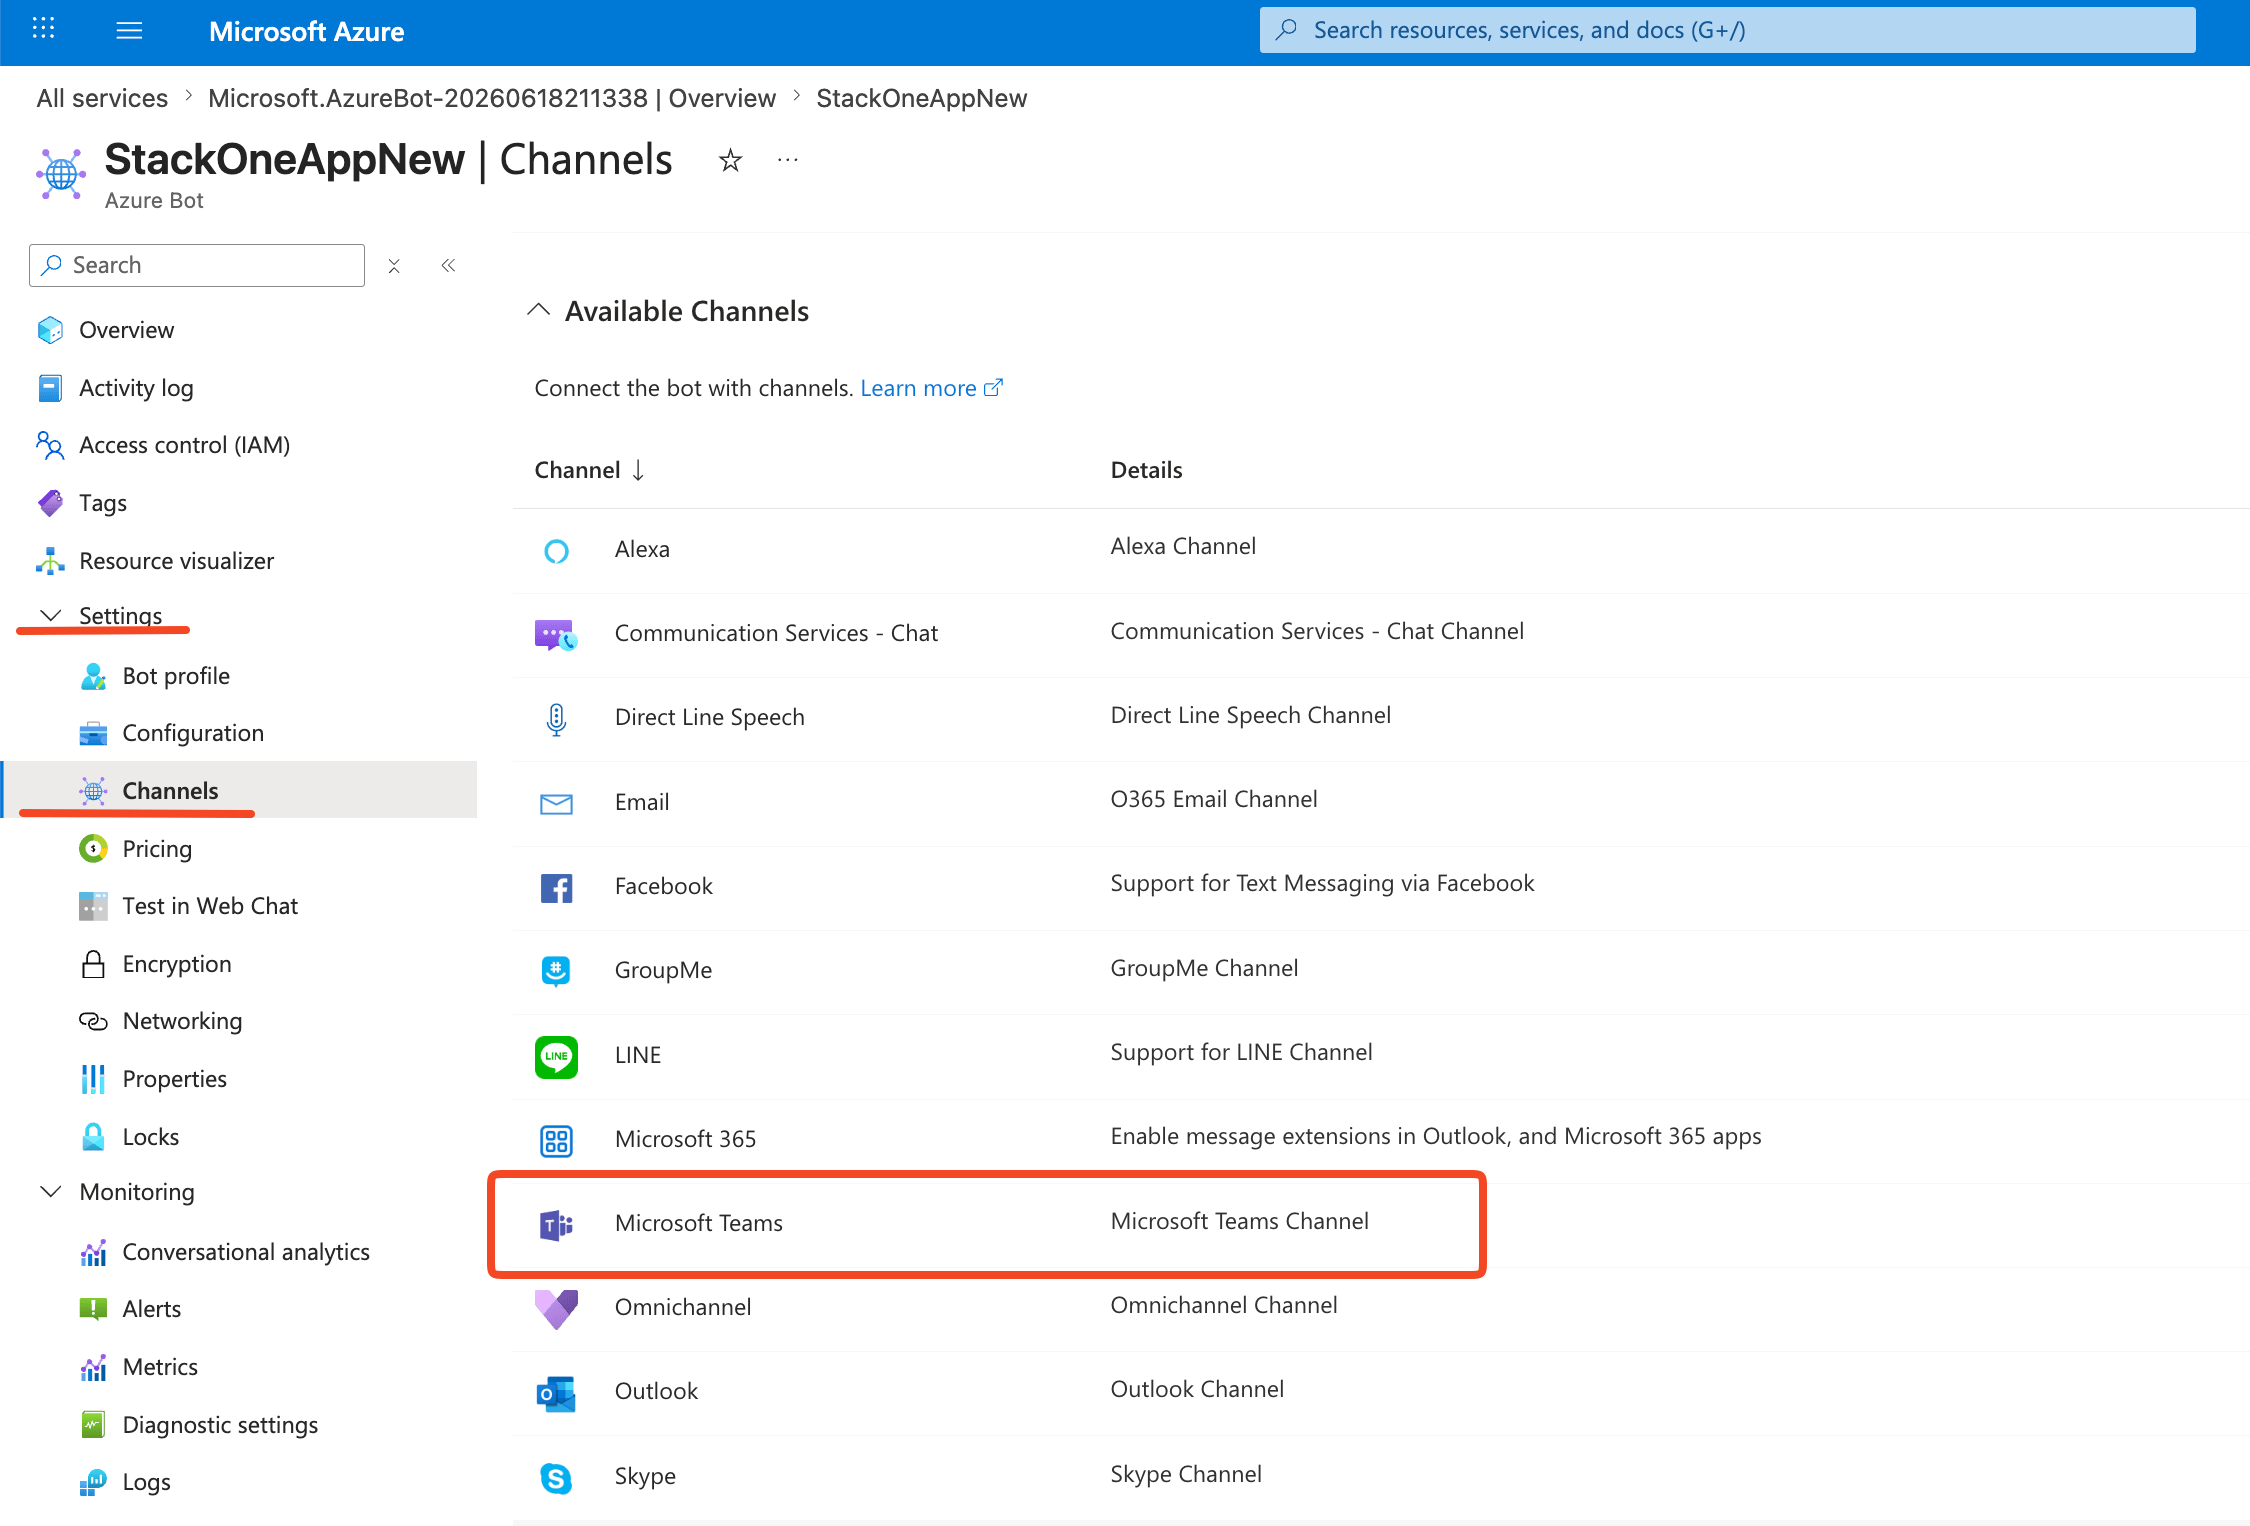Screen dimensions: 2250x1526
Task: Select the 'Direct Line Speech Channel' text
Action: pos(1251,715)
